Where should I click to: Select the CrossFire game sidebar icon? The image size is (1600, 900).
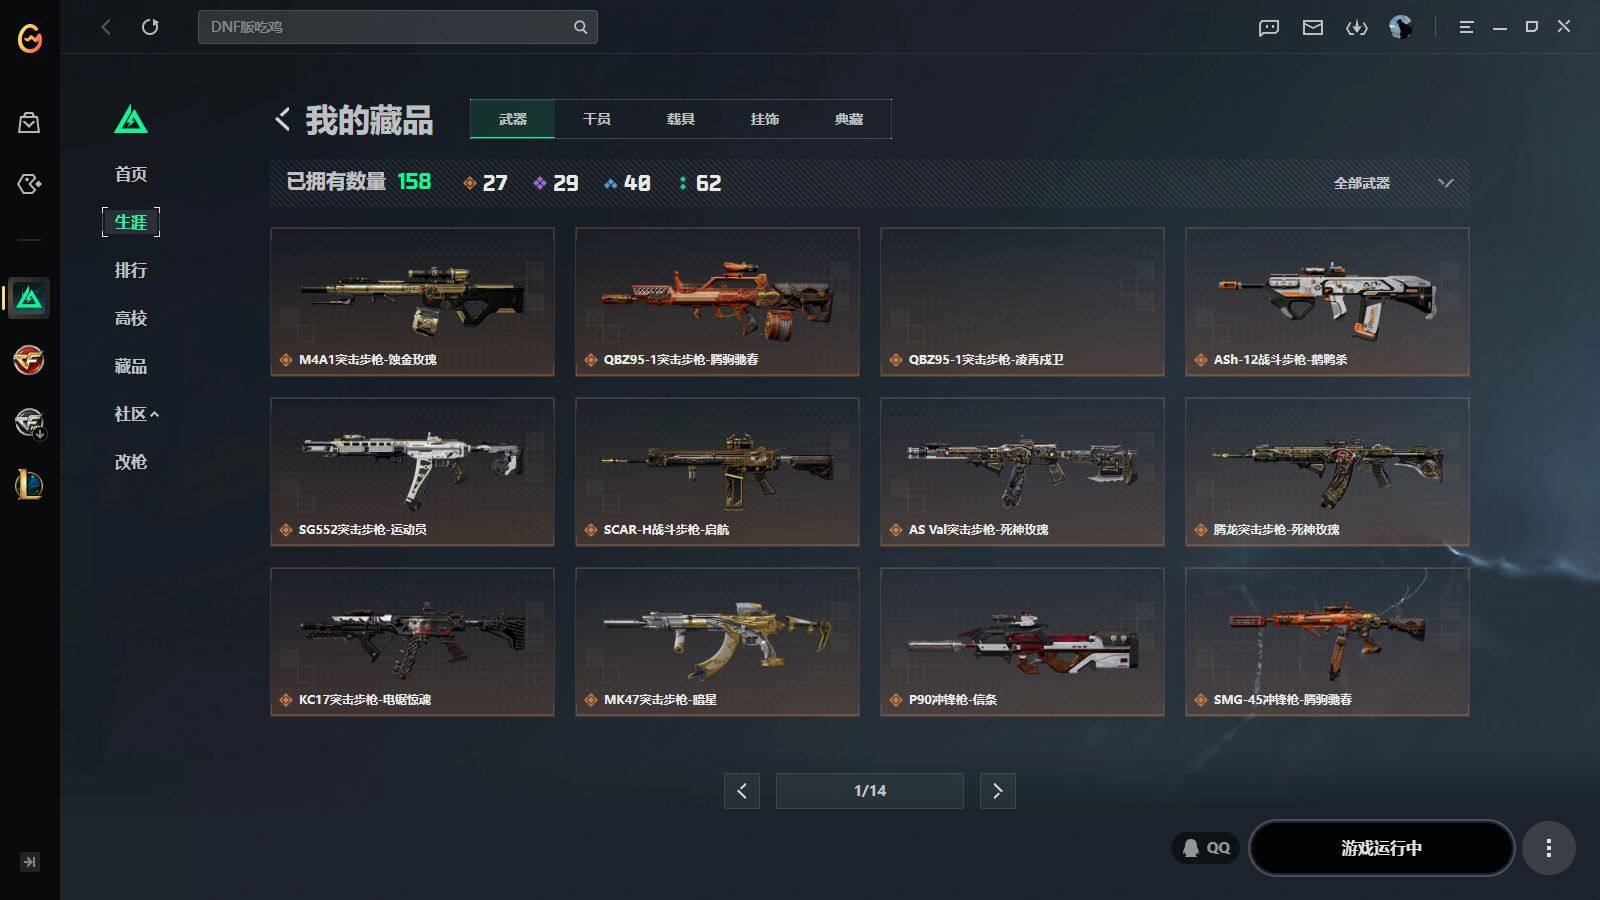(29, 360)
